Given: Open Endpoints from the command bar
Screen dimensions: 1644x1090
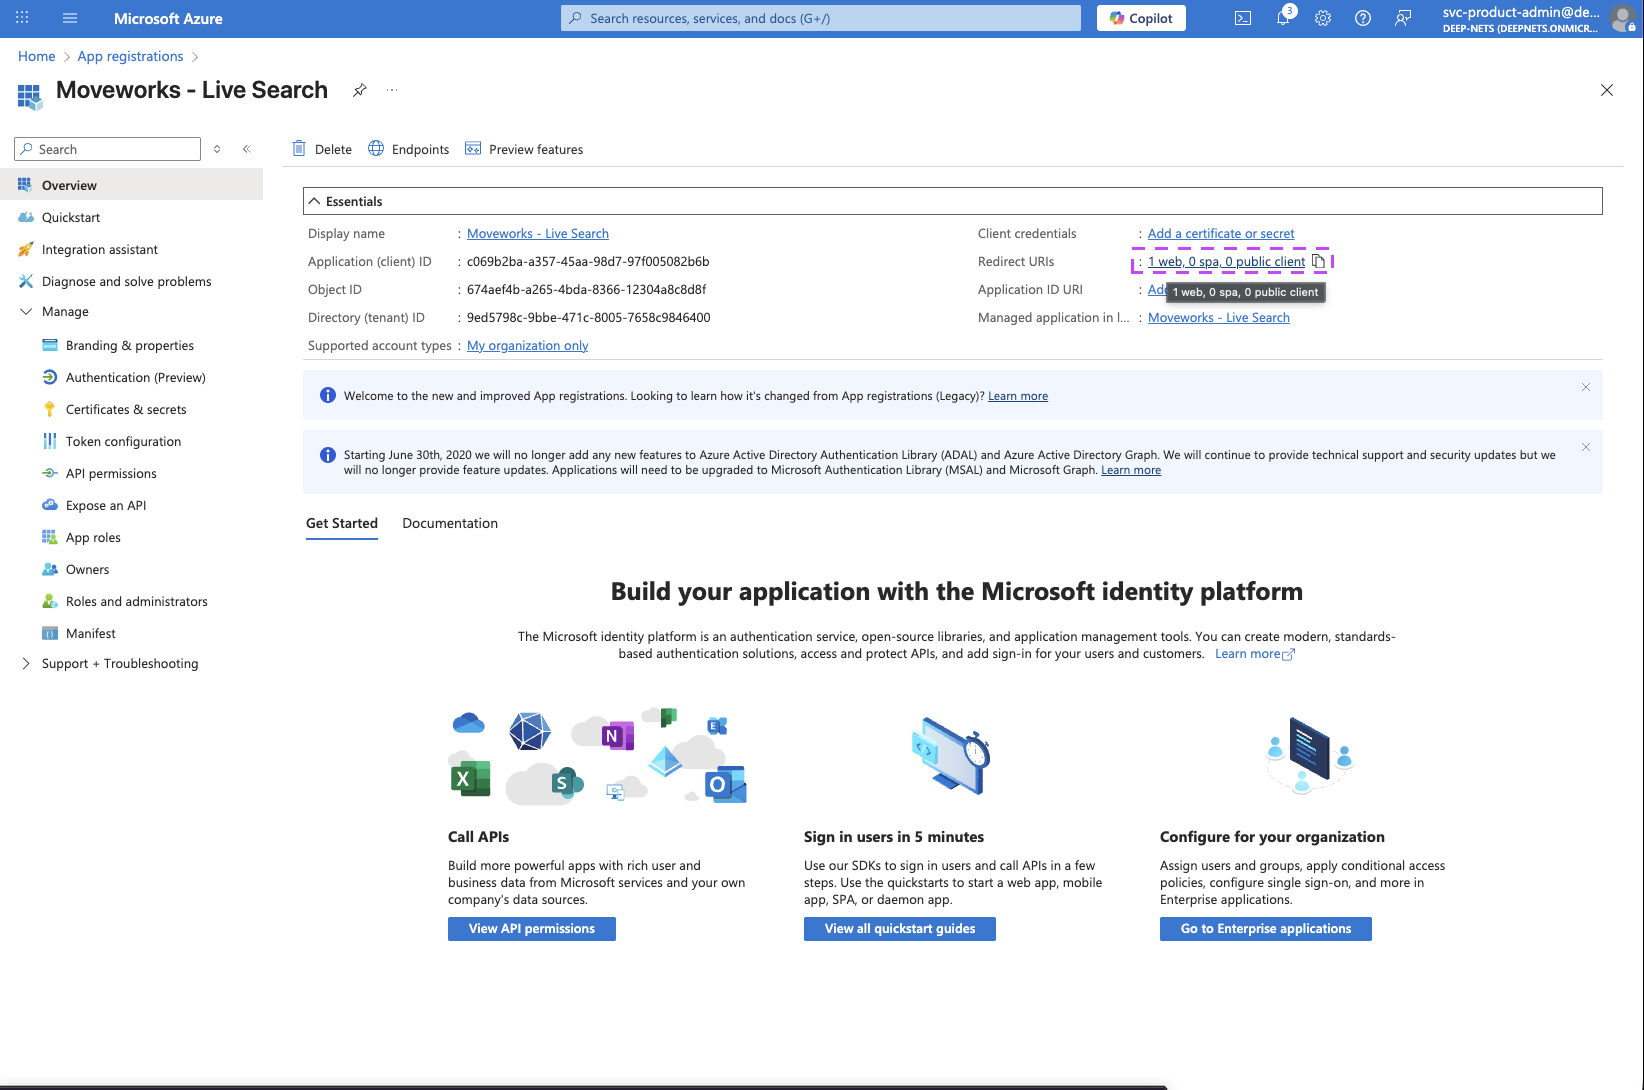Looking at the screenshot, I should (409, 149).
